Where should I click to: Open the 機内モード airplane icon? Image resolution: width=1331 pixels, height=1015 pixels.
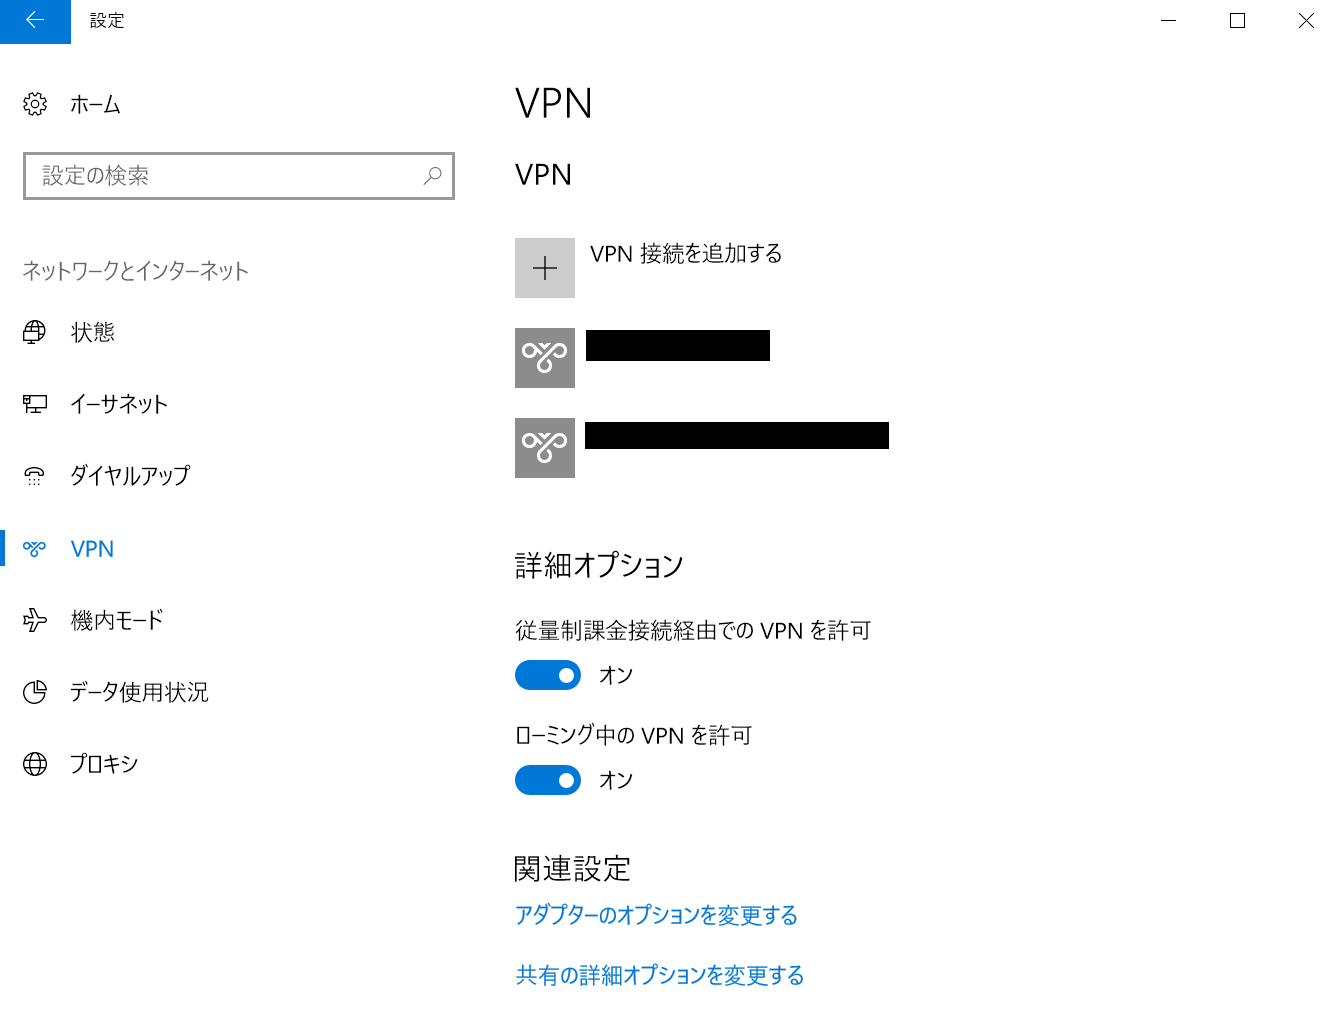(x=35, y=620)
